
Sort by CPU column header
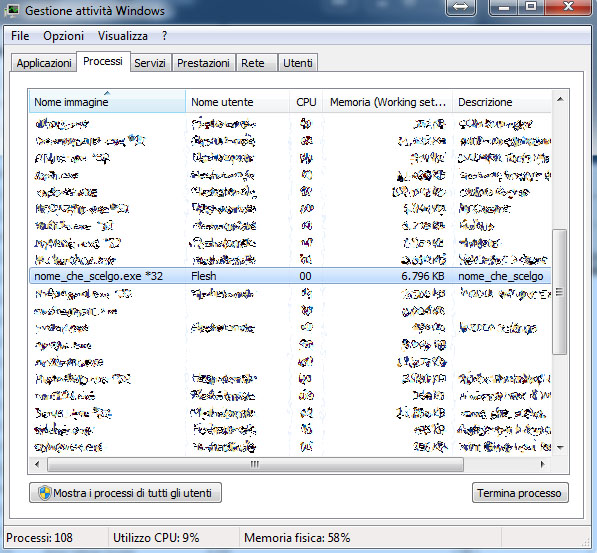tap(306, 102)
